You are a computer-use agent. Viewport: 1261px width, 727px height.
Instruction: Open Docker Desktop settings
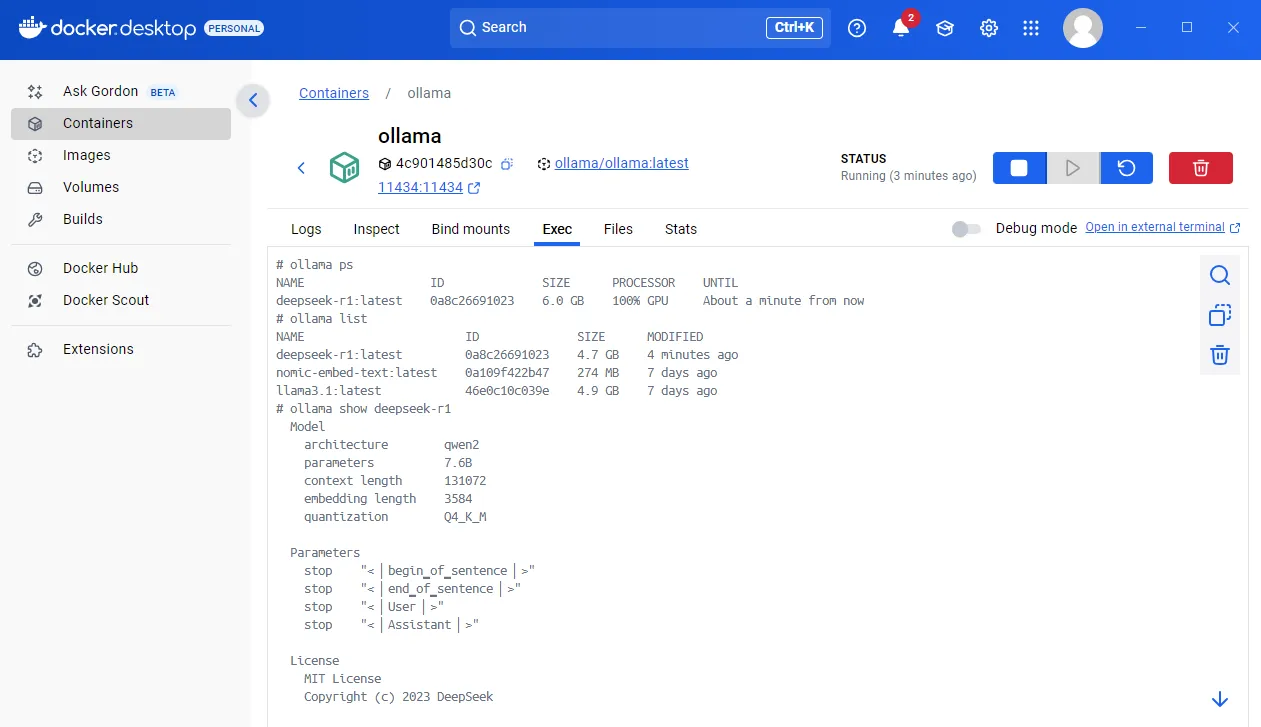pos(988,28)
